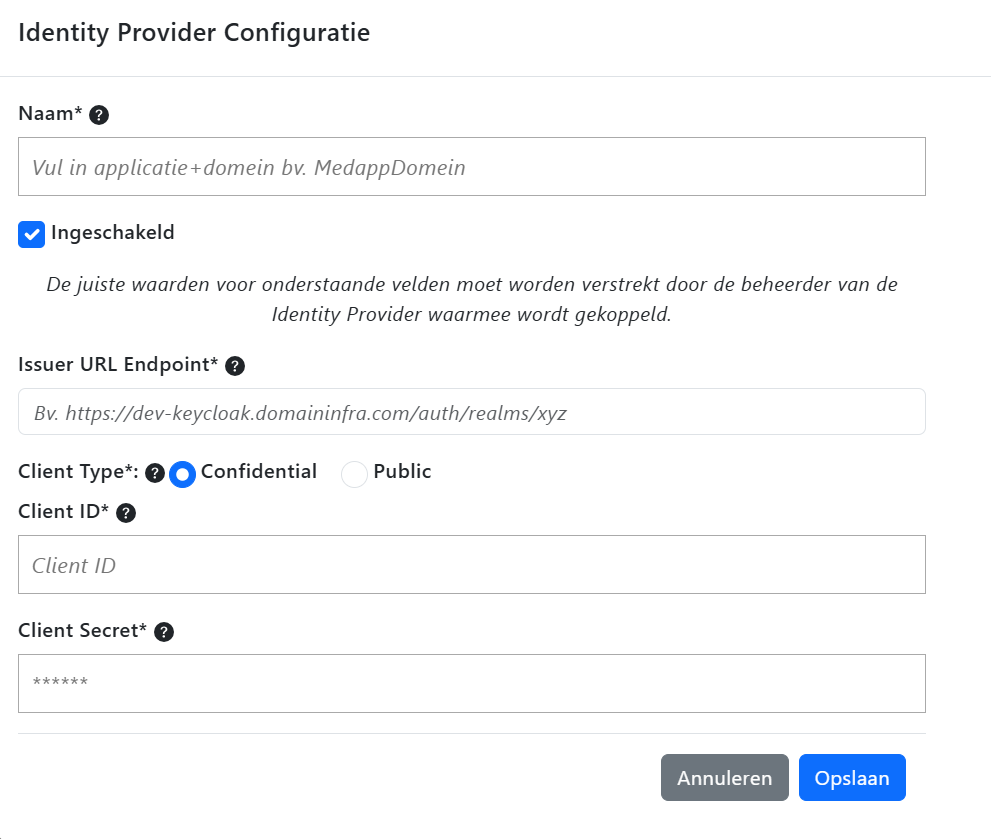
Task: Click the Client ID label text
Action: (63, 512)
